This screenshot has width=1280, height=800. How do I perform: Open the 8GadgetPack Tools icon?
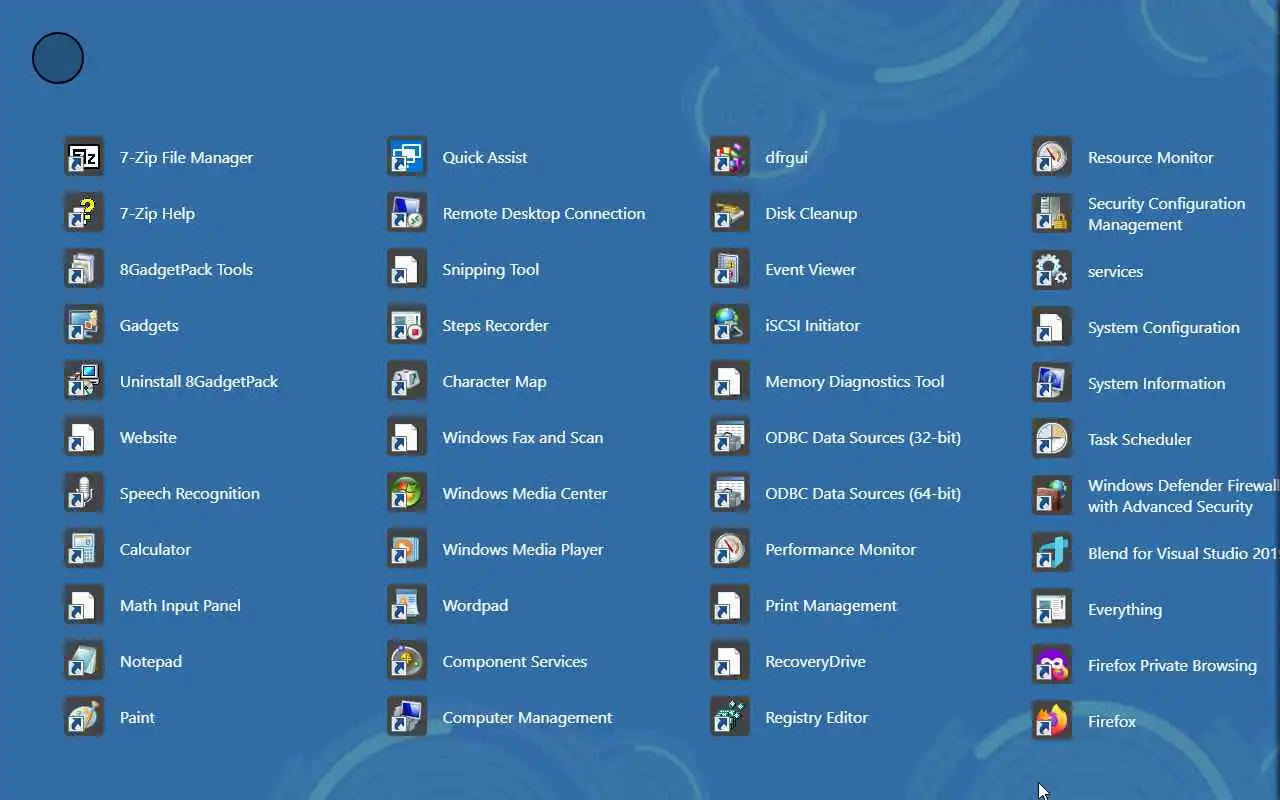(x=84, y=269)
